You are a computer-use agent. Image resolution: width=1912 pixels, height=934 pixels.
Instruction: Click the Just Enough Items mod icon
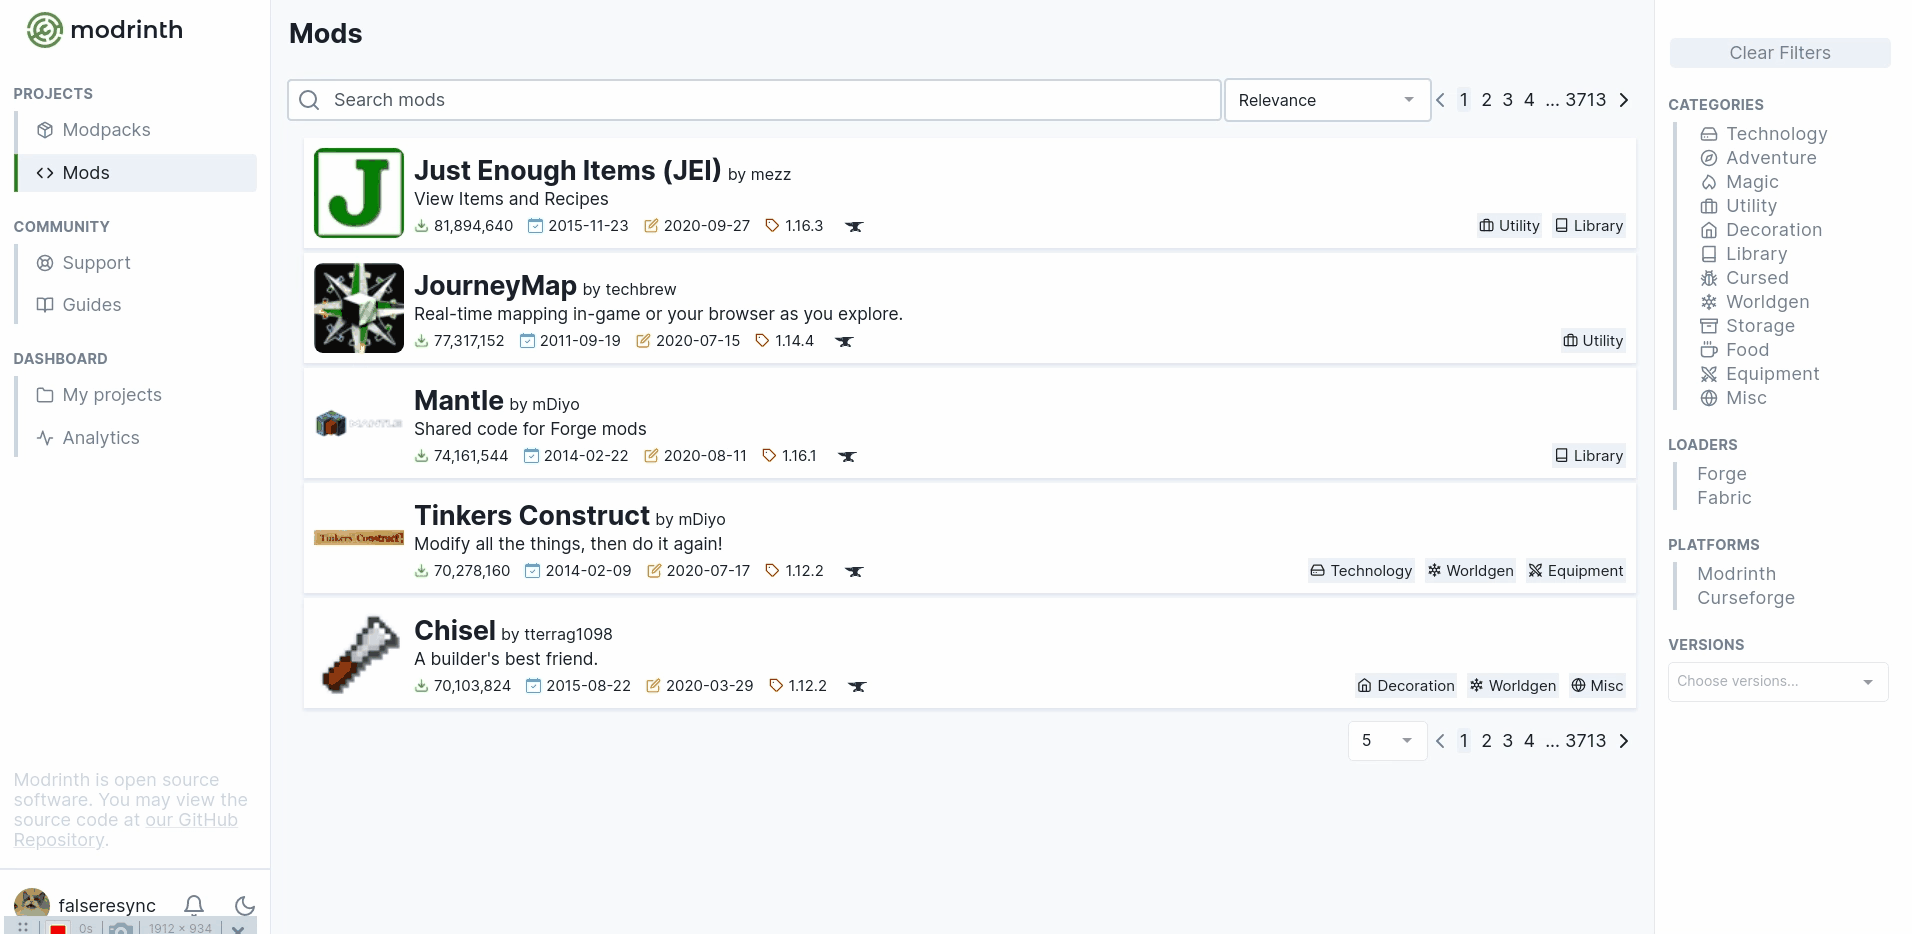[358, 193]
